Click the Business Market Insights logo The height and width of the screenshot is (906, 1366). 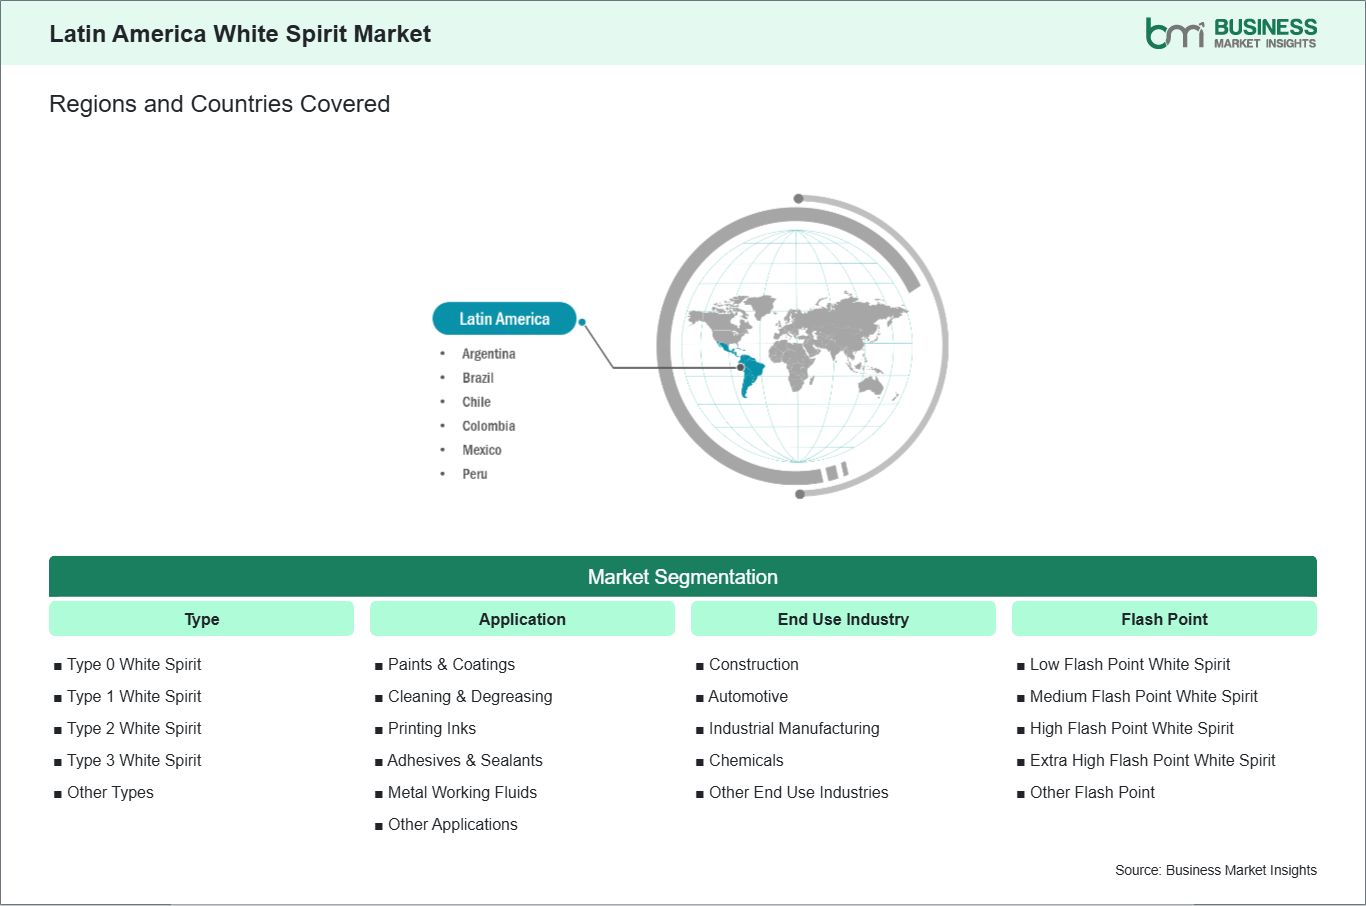tap(1231, 33)
